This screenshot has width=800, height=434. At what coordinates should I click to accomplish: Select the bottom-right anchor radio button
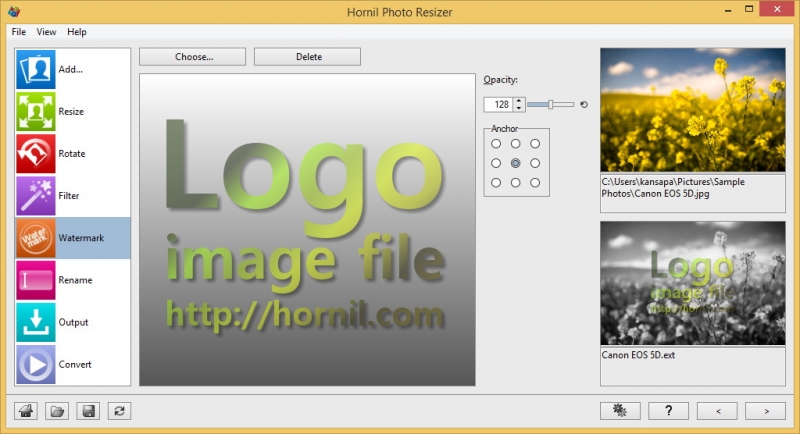pyautogui.click(x=535, y=183)
